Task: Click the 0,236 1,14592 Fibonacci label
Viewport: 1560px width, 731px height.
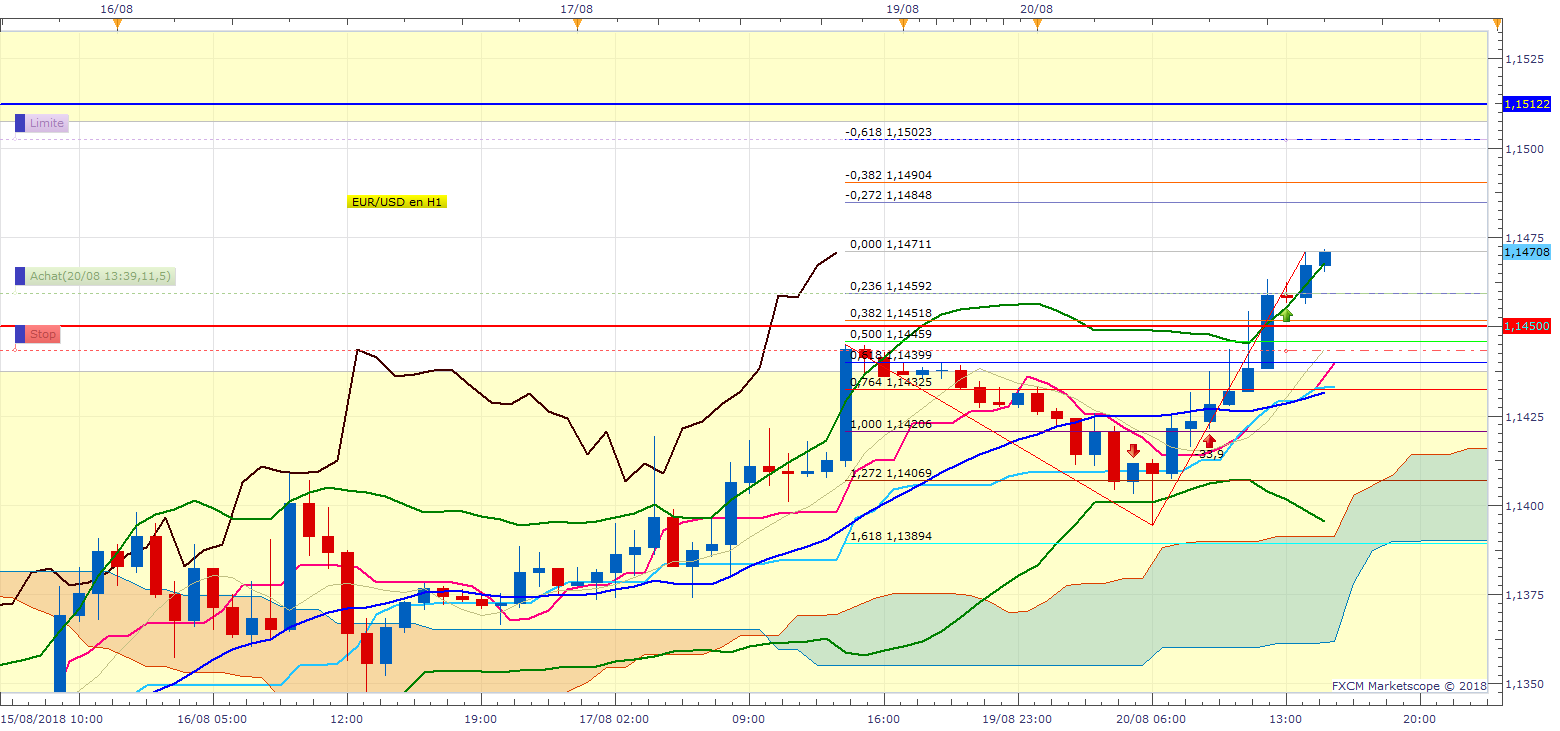Action: point(891,286)
